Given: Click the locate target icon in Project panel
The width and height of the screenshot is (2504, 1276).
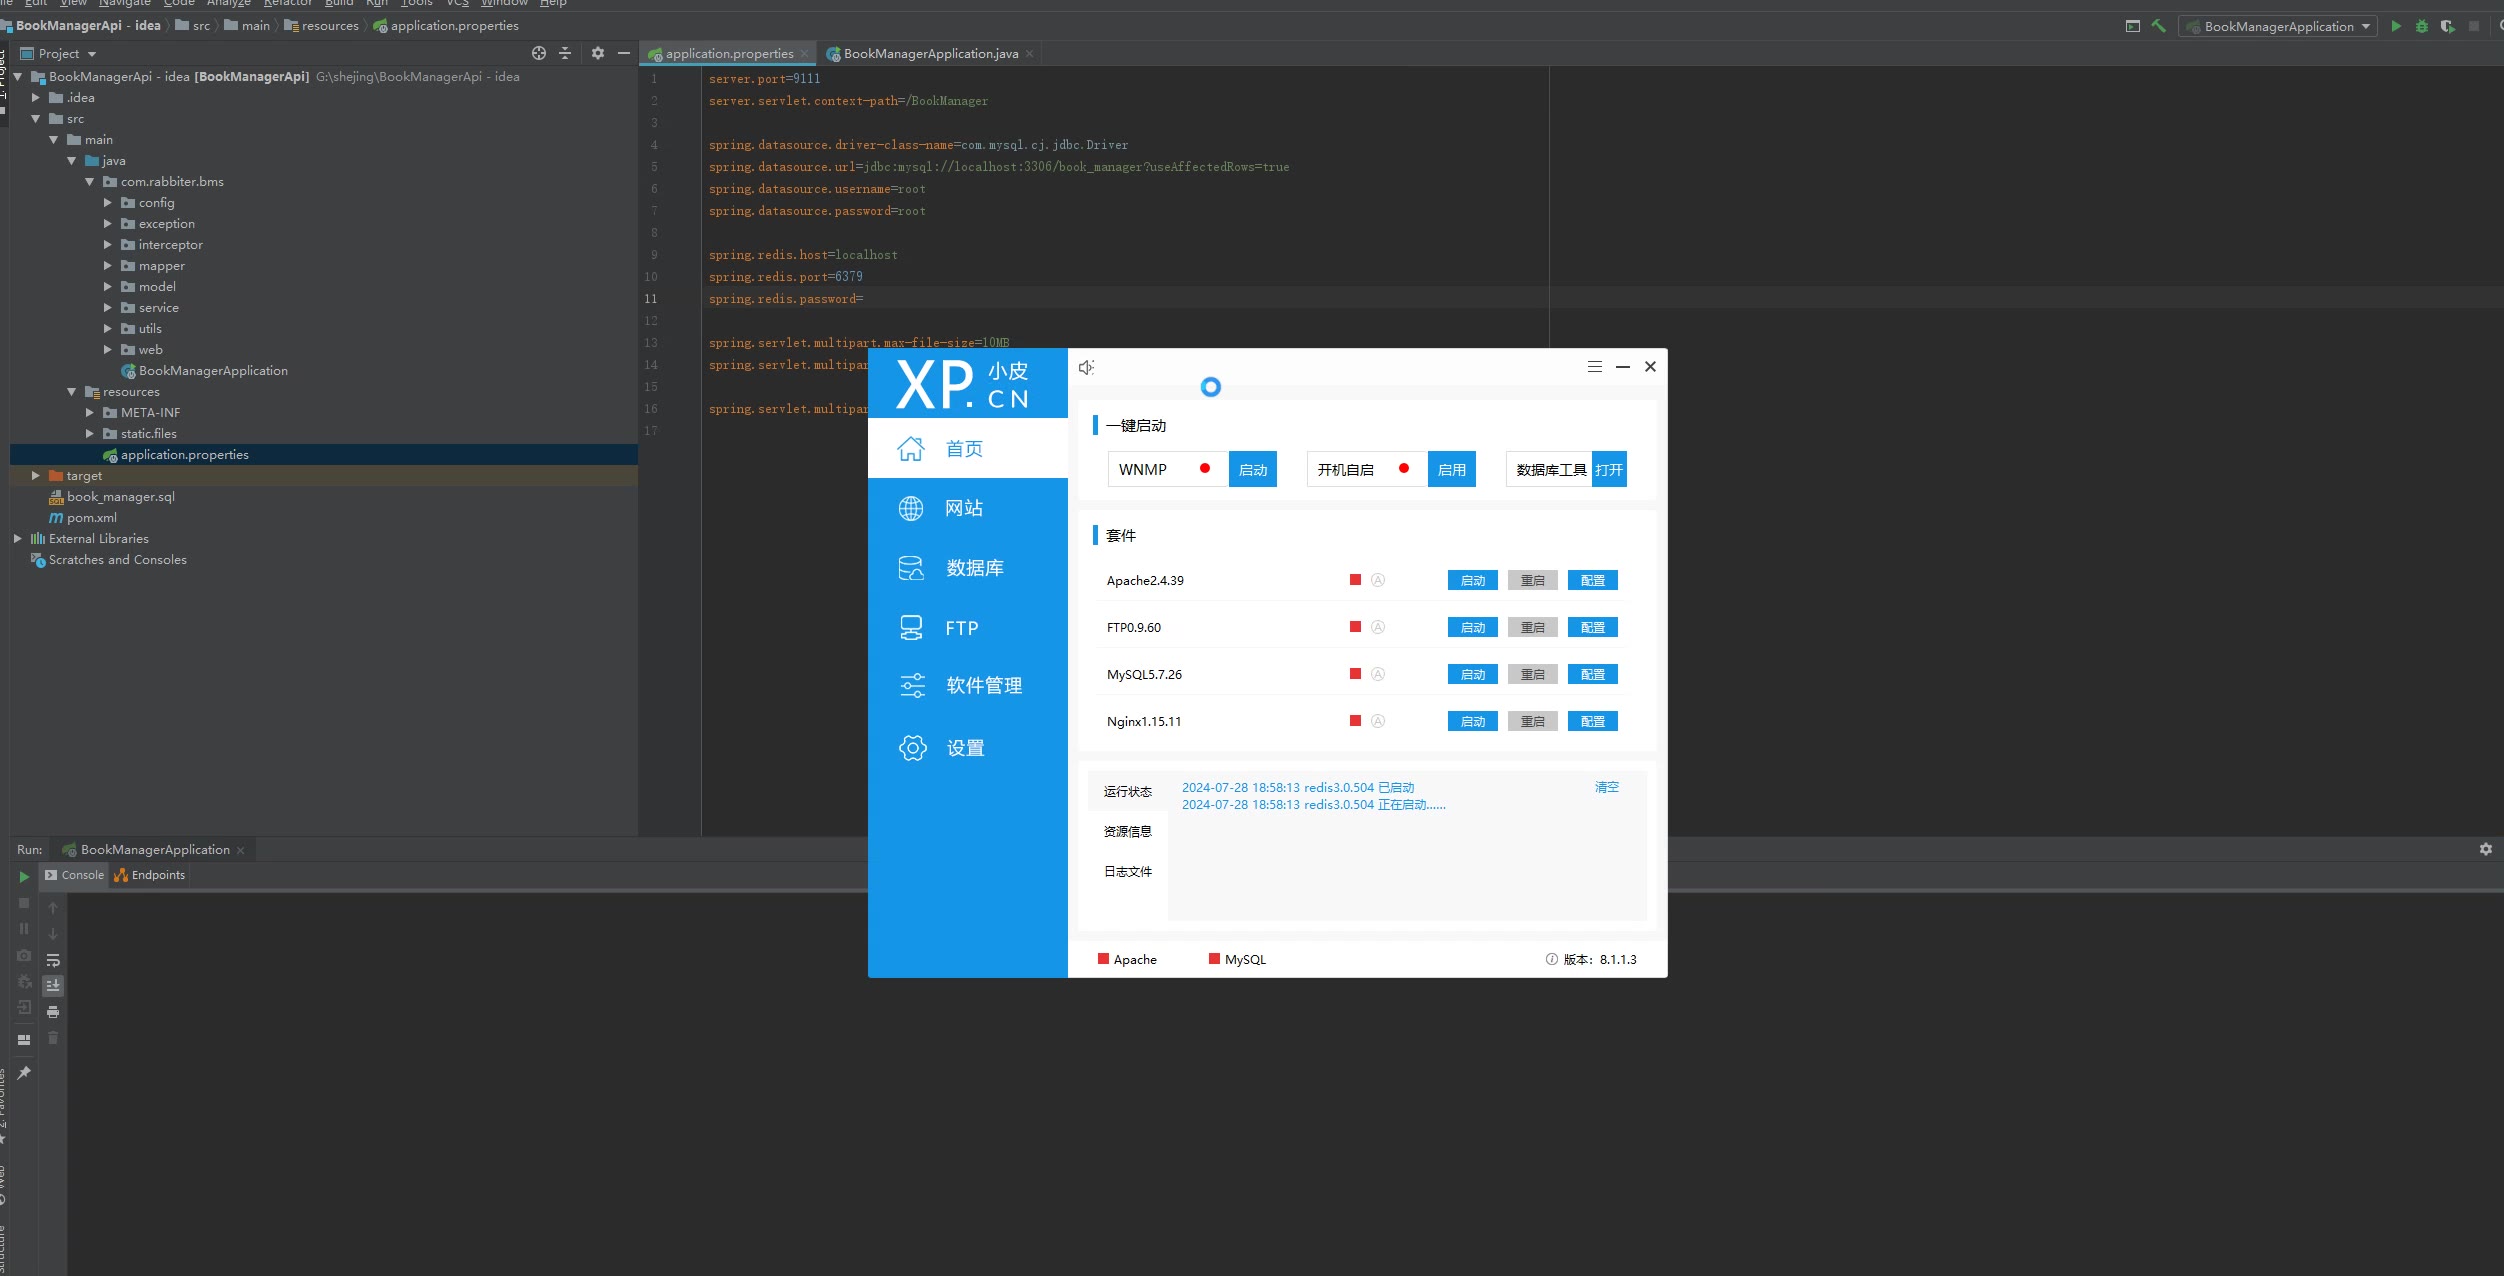Looking at the screenshot, I should 539,53.
